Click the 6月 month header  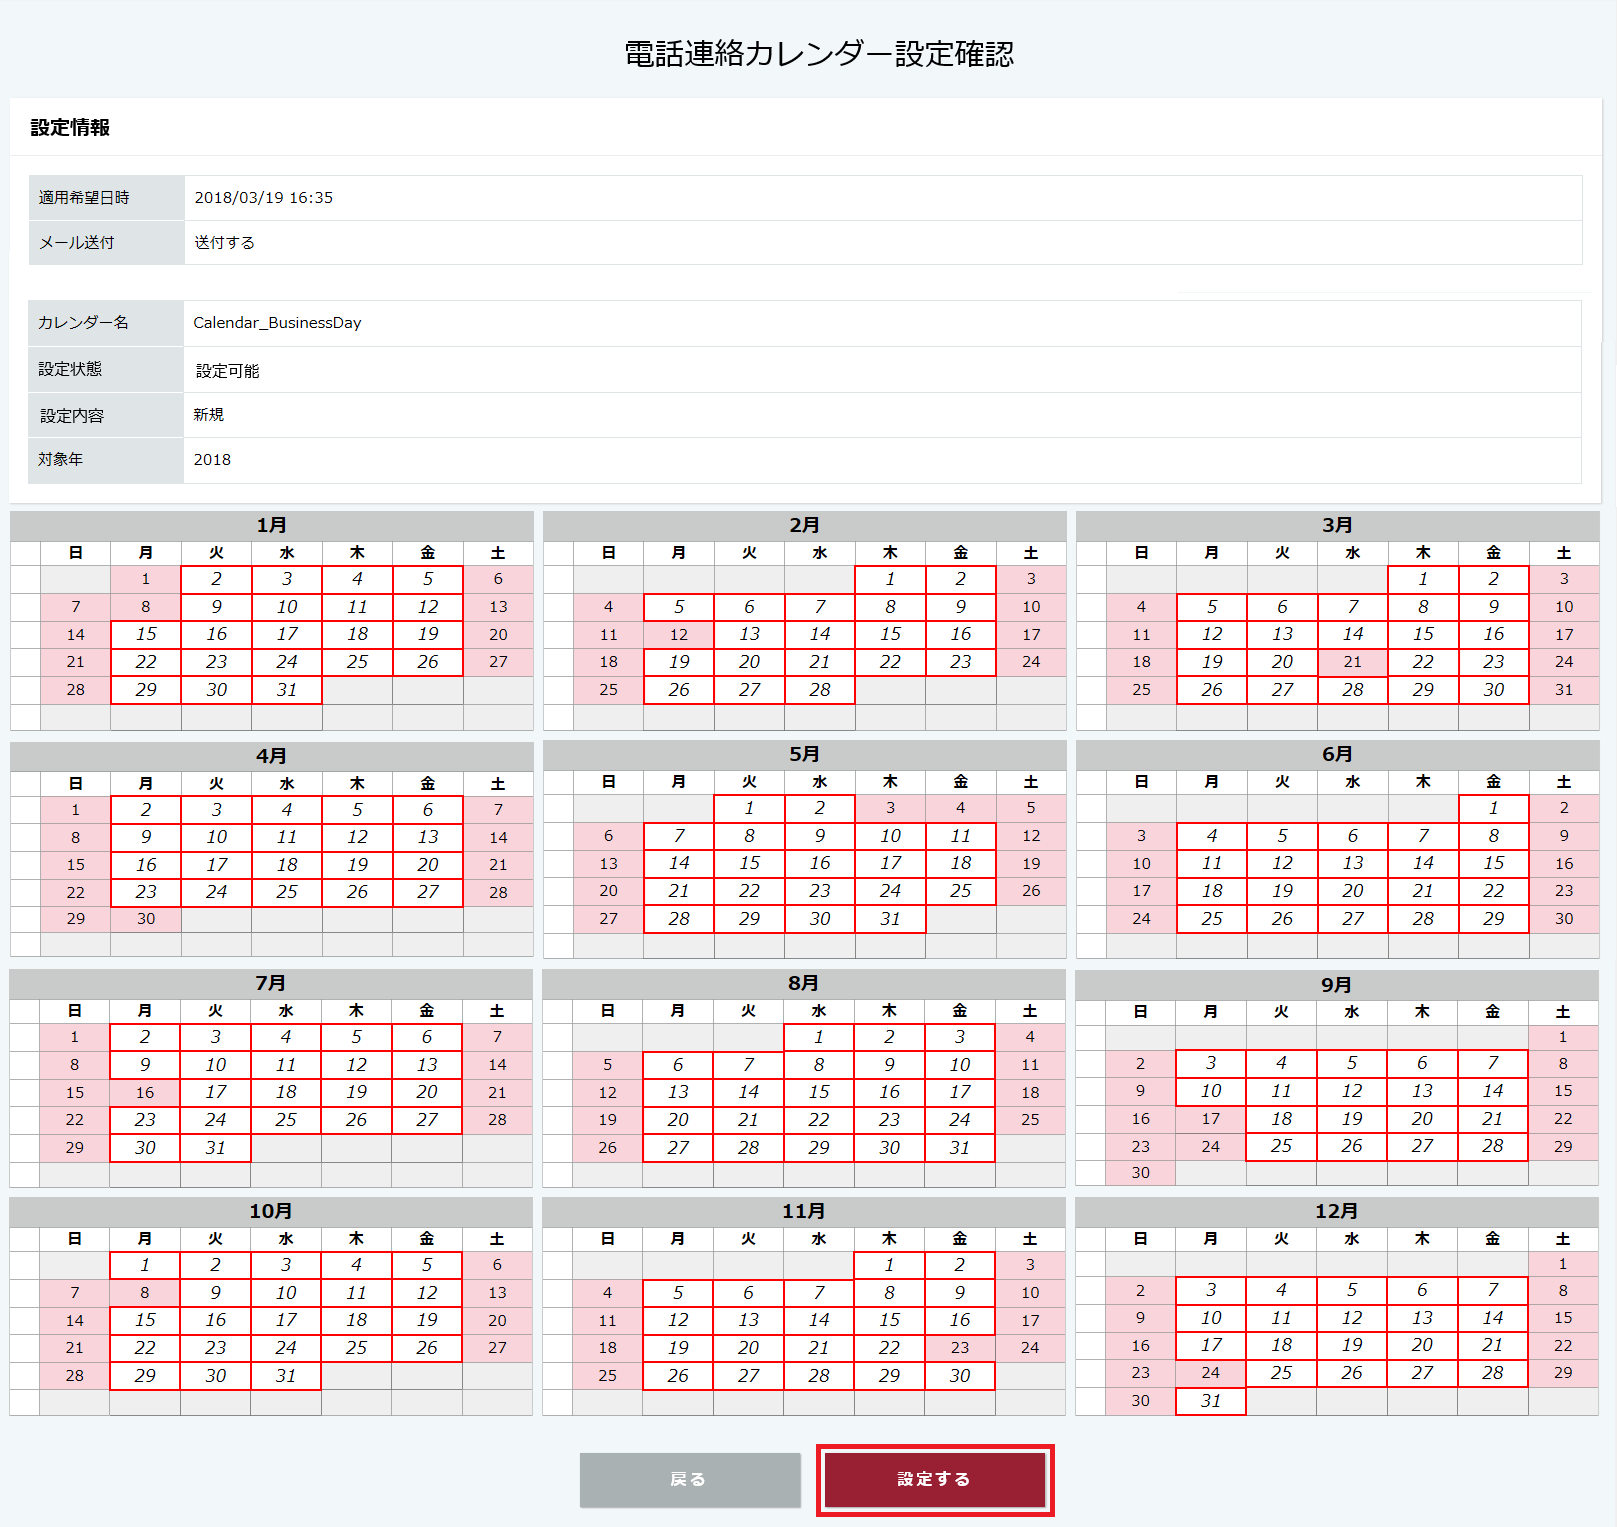pos(1338,754)
